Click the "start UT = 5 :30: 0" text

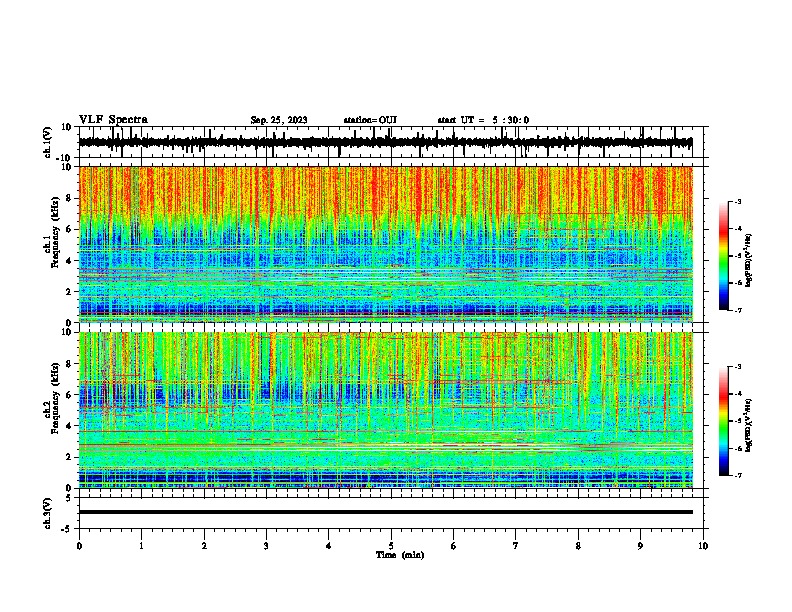483,120
